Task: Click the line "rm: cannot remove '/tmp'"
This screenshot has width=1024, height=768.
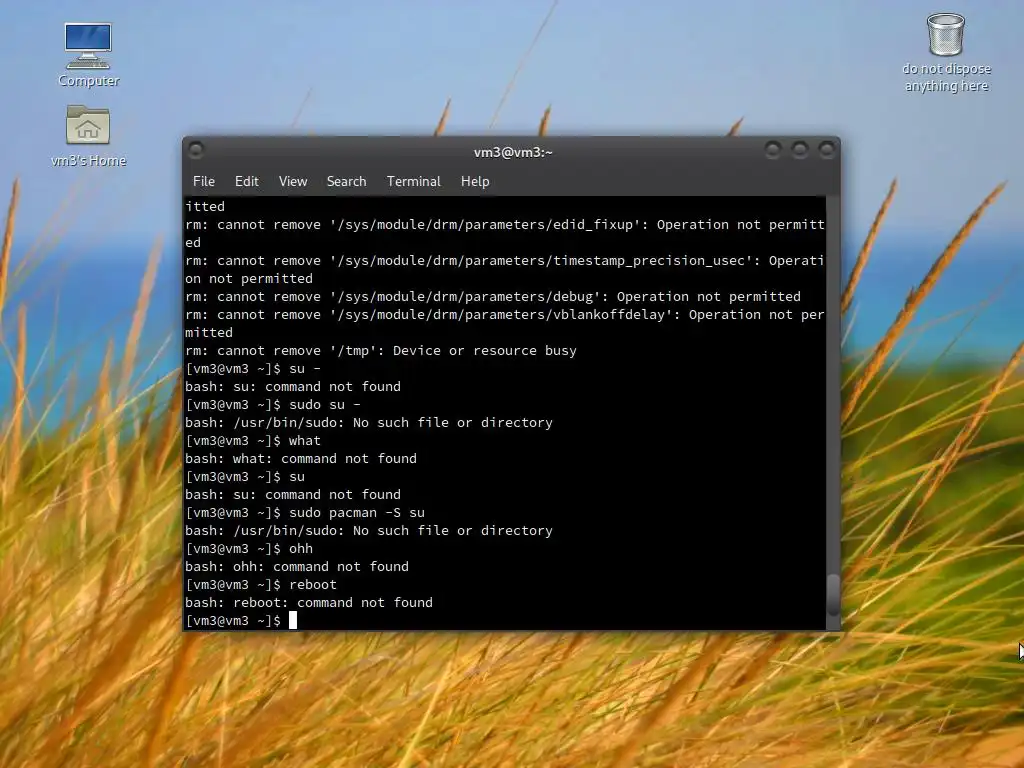Action: pyautogui.click(x=381, y=351)
